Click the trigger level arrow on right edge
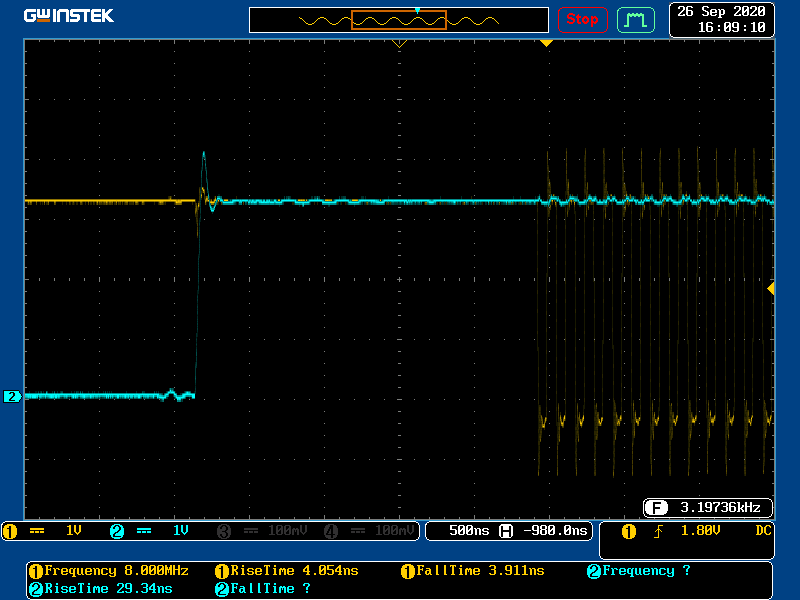 click(770, 288)
